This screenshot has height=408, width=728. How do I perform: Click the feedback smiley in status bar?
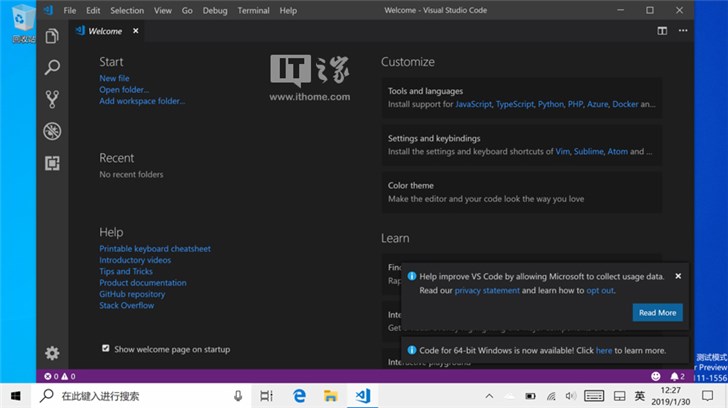click(x=656, y=376)
